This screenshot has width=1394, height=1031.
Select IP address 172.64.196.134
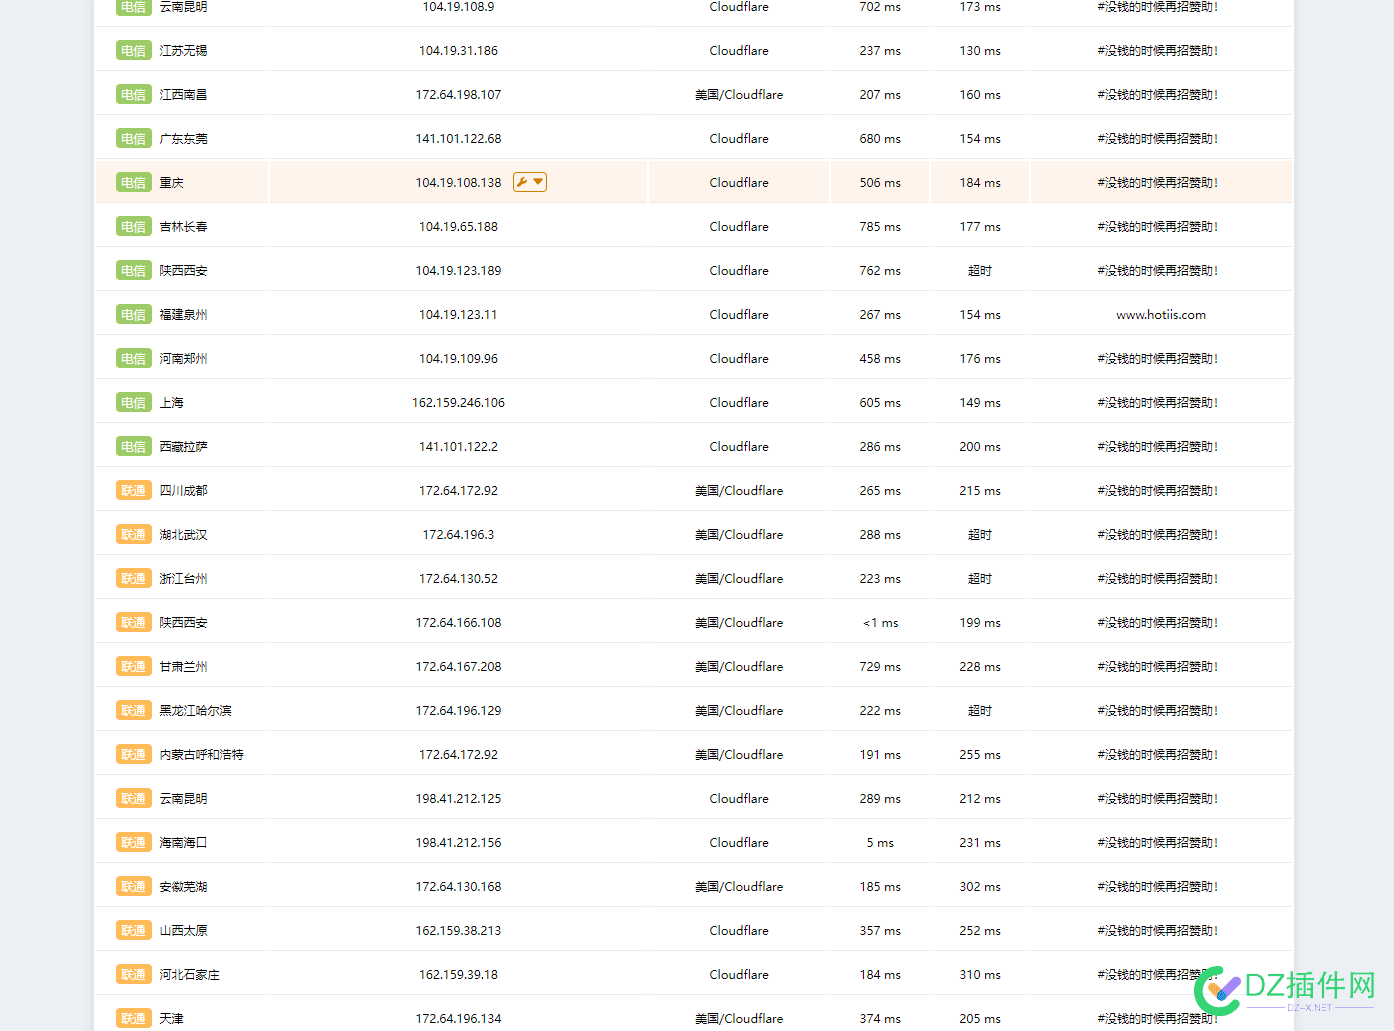coord(458,1019)
